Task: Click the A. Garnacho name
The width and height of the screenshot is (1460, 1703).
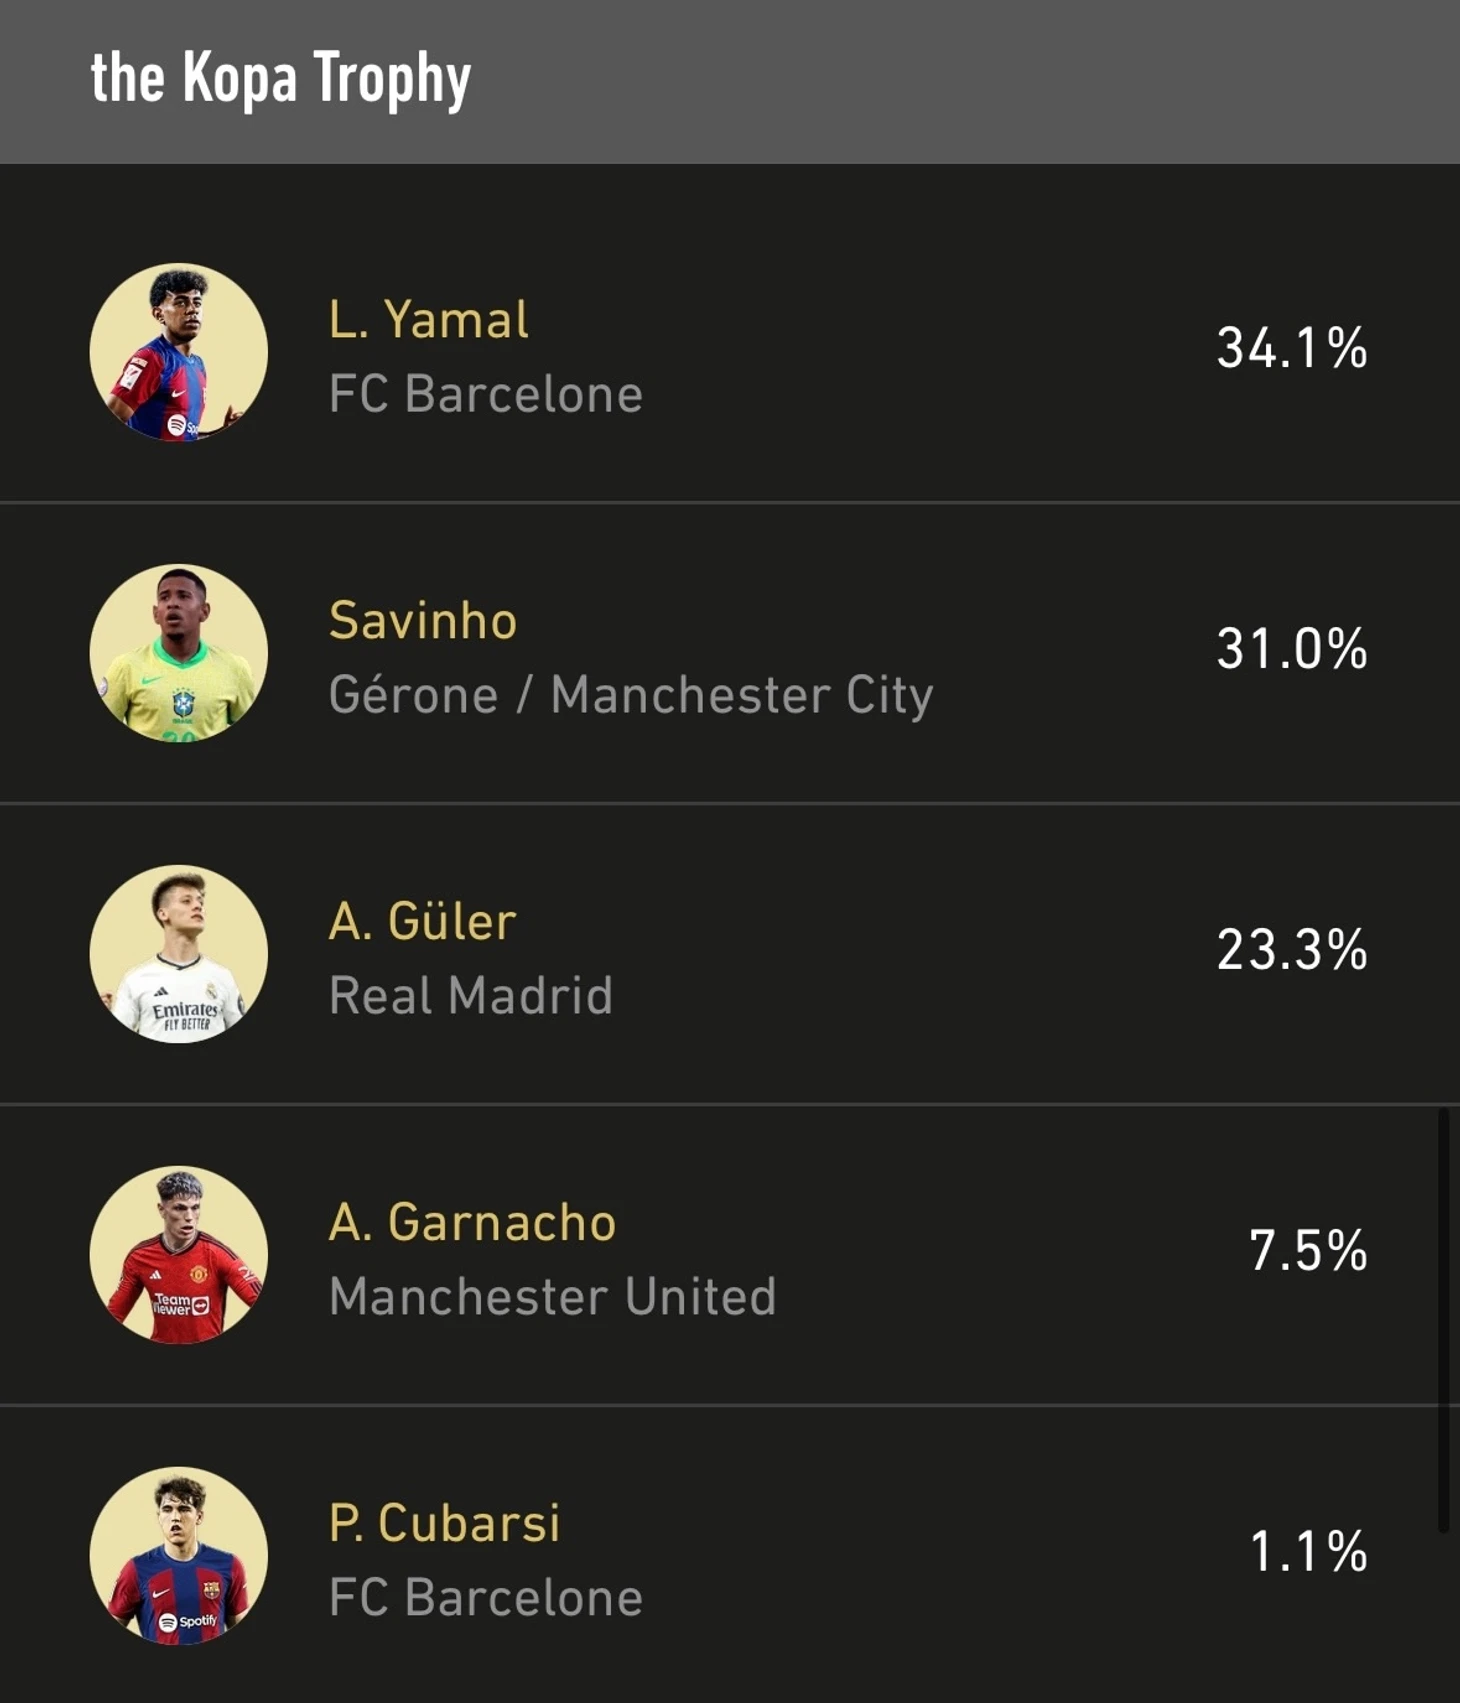Action: point(472,1222)
